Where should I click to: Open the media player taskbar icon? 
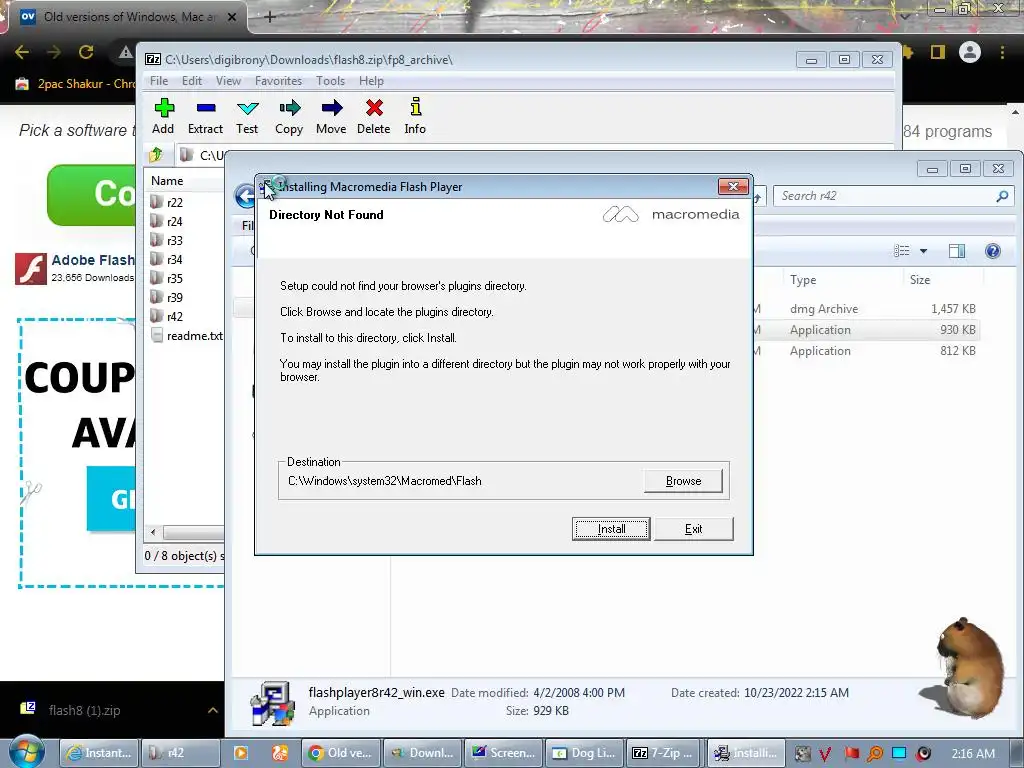coord(240,753)
